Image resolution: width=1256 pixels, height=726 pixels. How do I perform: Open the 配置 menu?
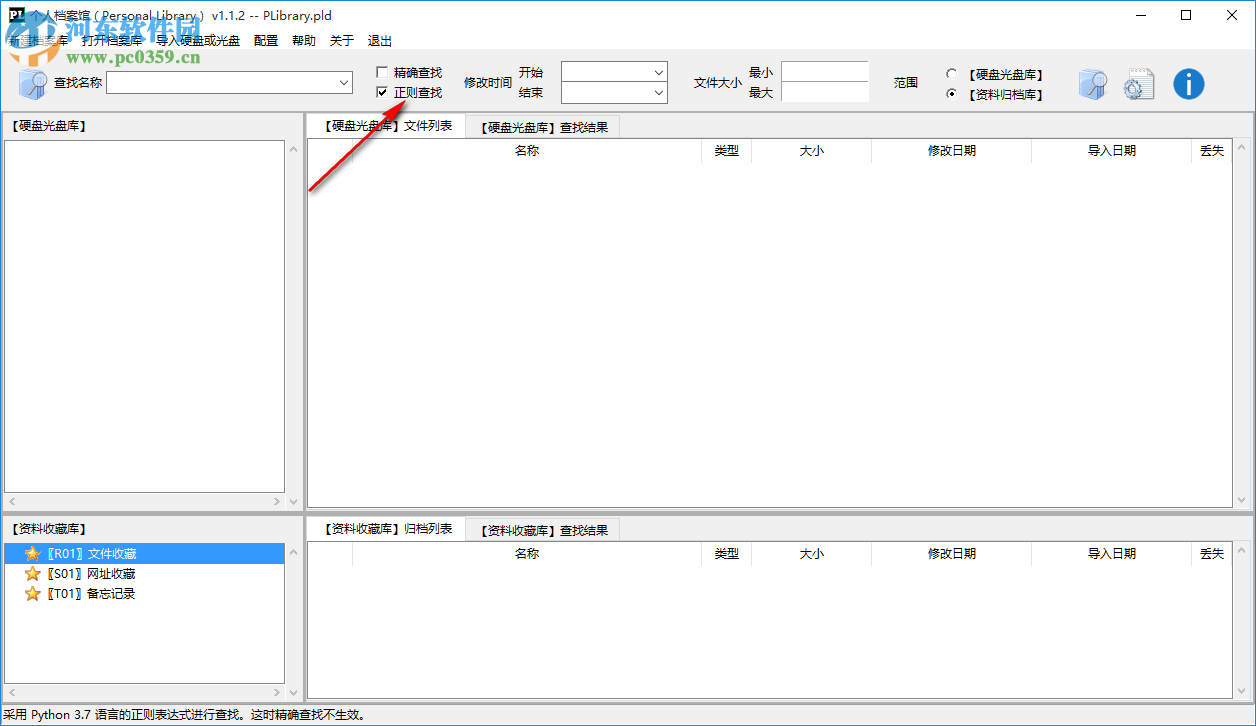coord(265,40)
